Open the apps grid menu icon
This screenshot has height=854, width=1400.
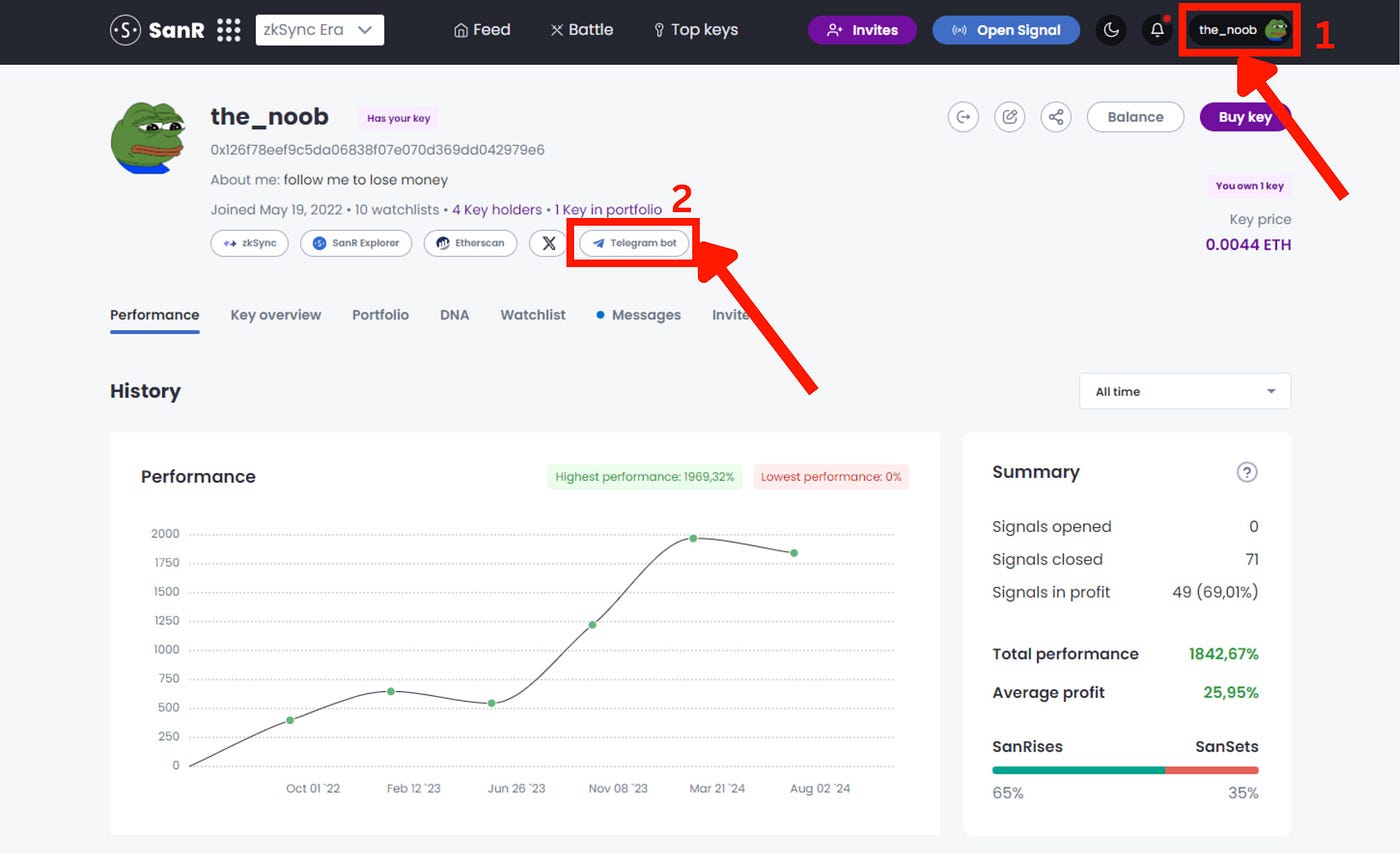pyautogui.click(x=229, y=30)
